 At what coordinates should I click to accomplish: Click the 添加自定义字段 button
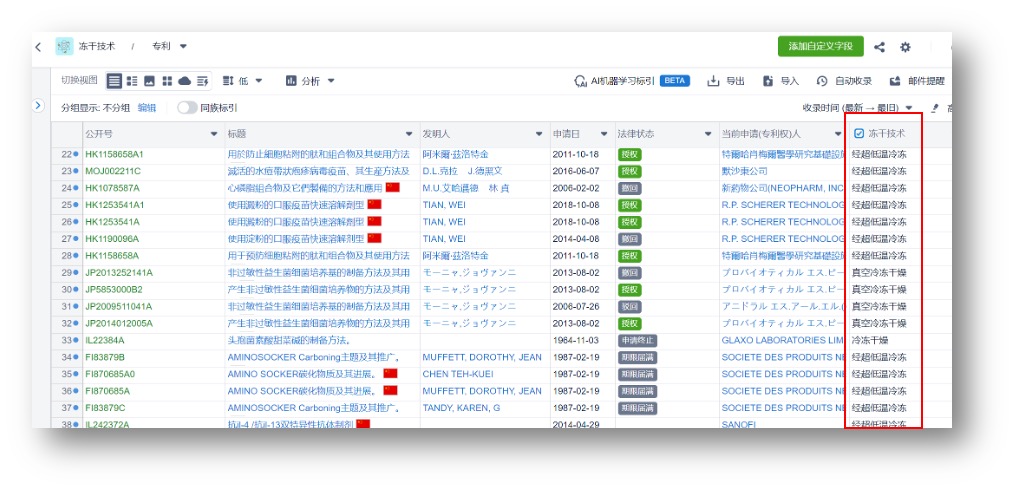[820, 47]
